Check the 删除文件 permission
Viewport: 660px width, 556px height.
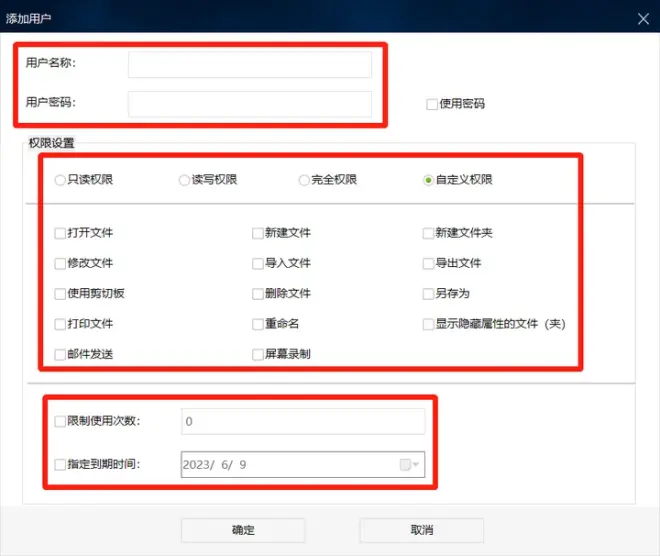coord(258,294)
